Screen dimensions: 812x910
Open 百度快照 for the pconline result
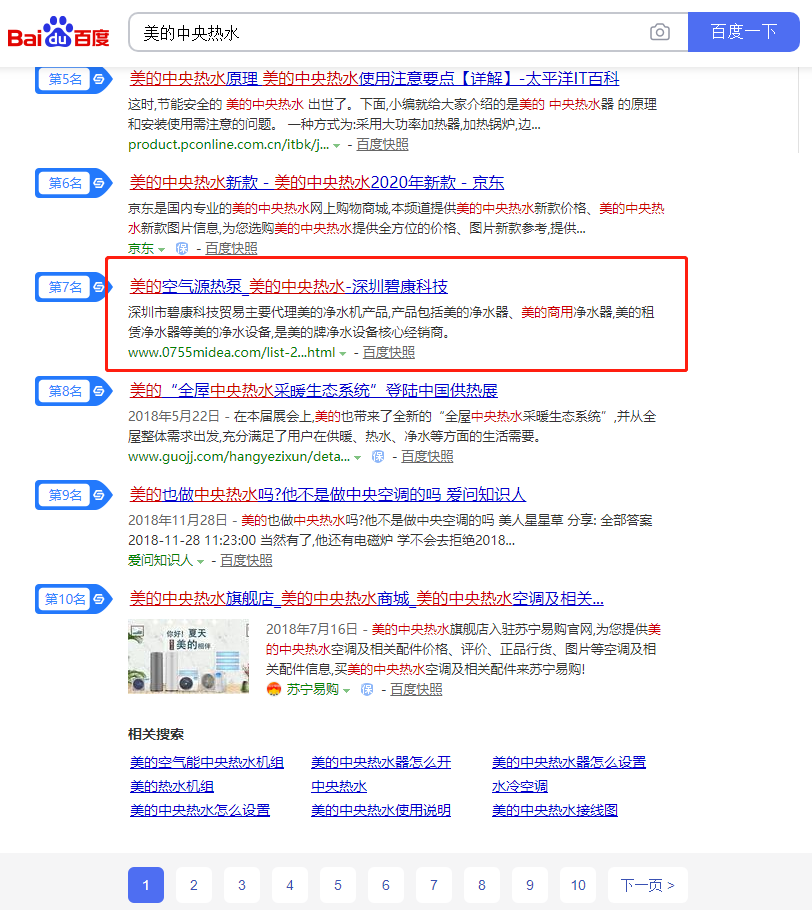tap(382, 145)
